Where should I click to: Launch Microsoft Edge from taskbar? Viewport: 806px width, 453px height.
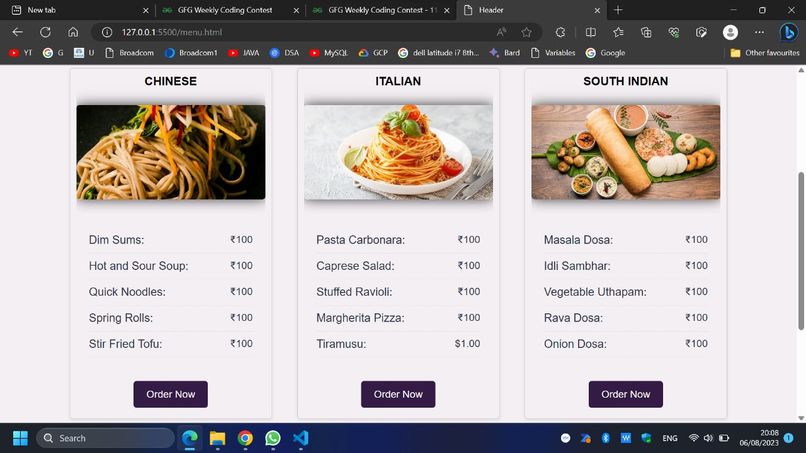(x=190, y=438)
